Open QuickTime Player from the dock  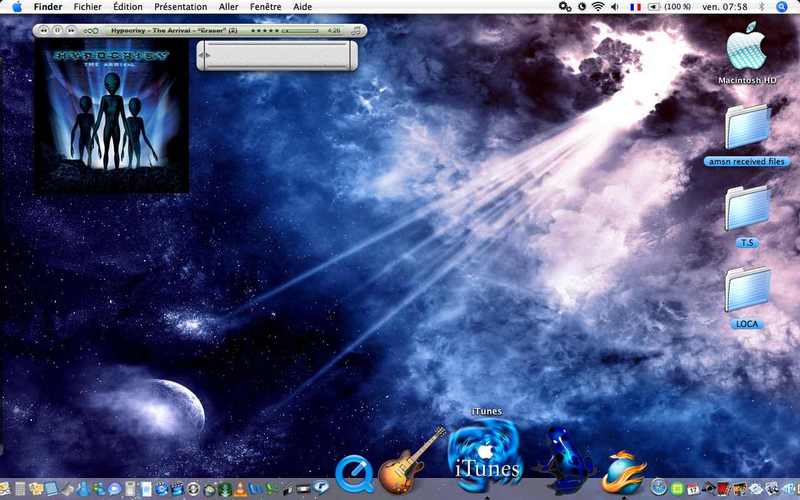click(354, 474)
